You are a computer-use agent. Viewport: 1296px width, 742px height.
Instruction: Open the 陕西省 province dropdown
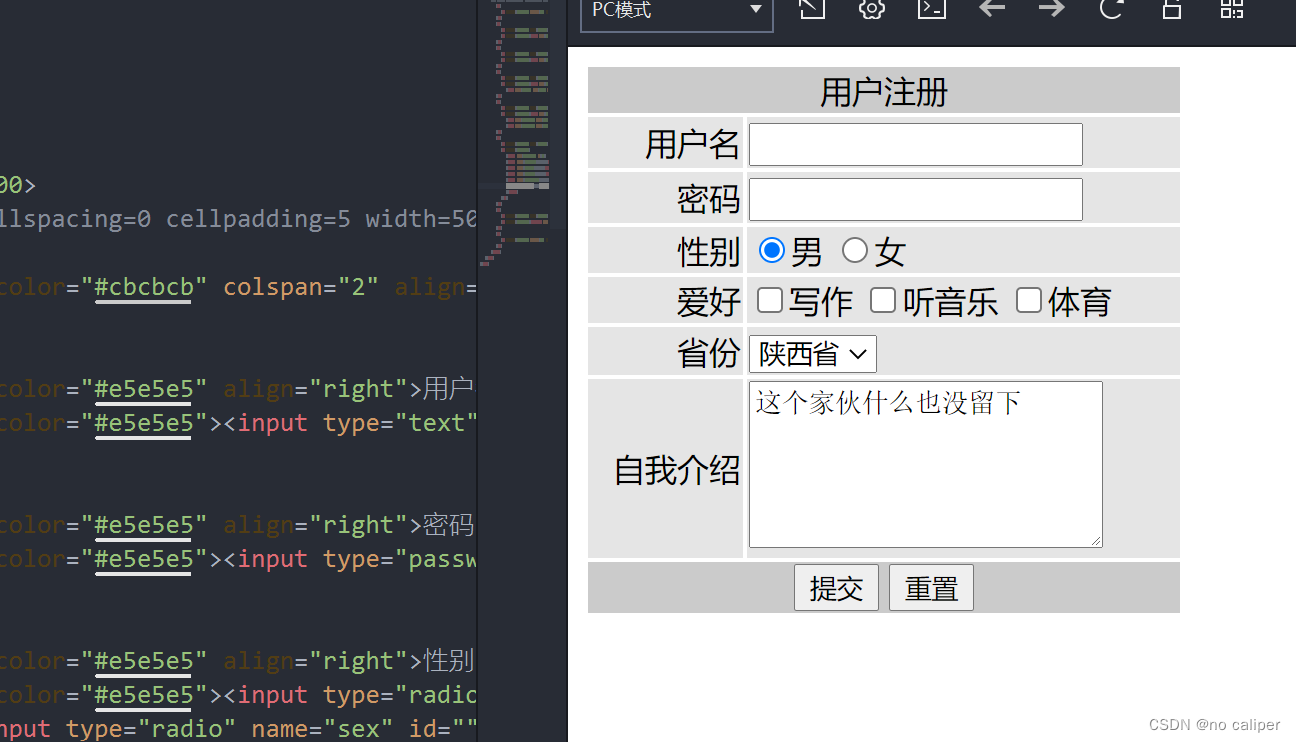point(812,353)
